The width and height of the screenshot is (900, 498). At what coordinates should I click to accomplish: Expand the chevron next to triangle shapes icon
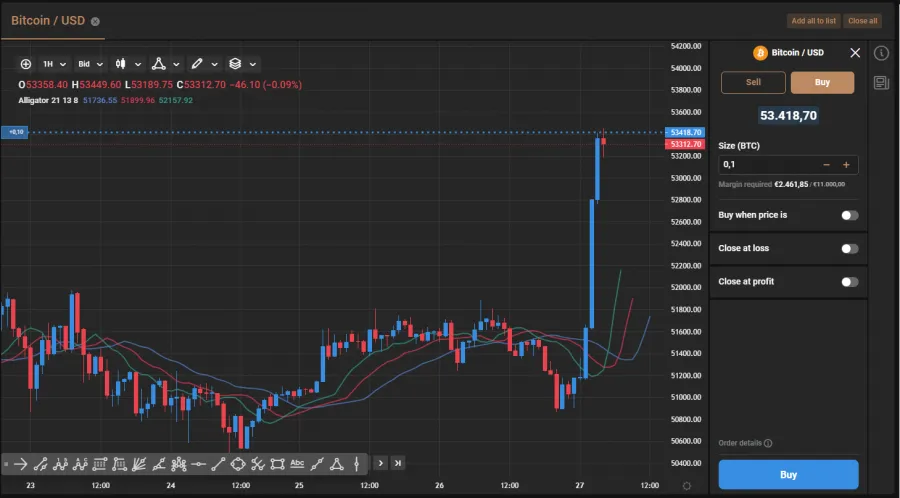point(176,64)
